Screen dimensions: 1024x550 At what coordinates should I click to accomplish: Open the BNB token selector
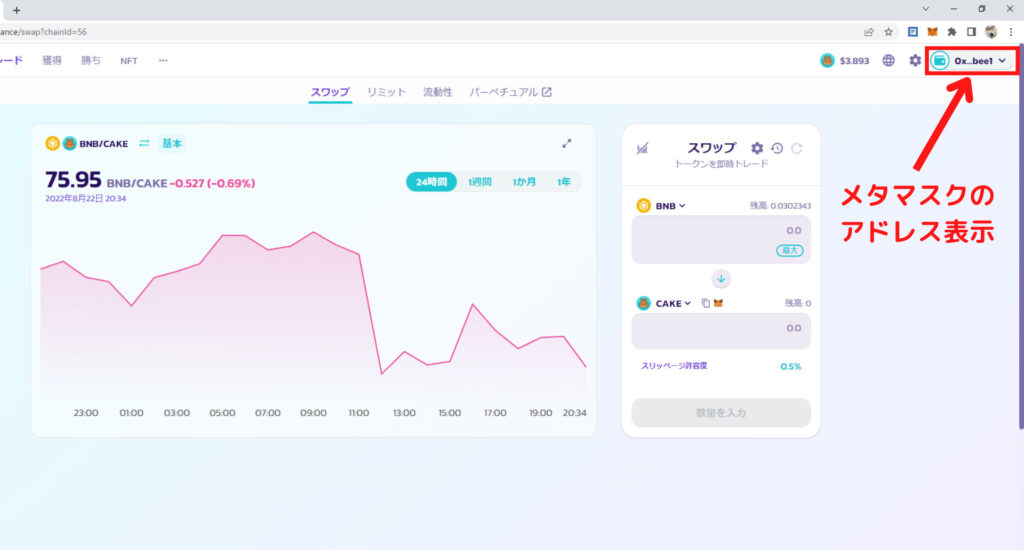tap(662, 206)
